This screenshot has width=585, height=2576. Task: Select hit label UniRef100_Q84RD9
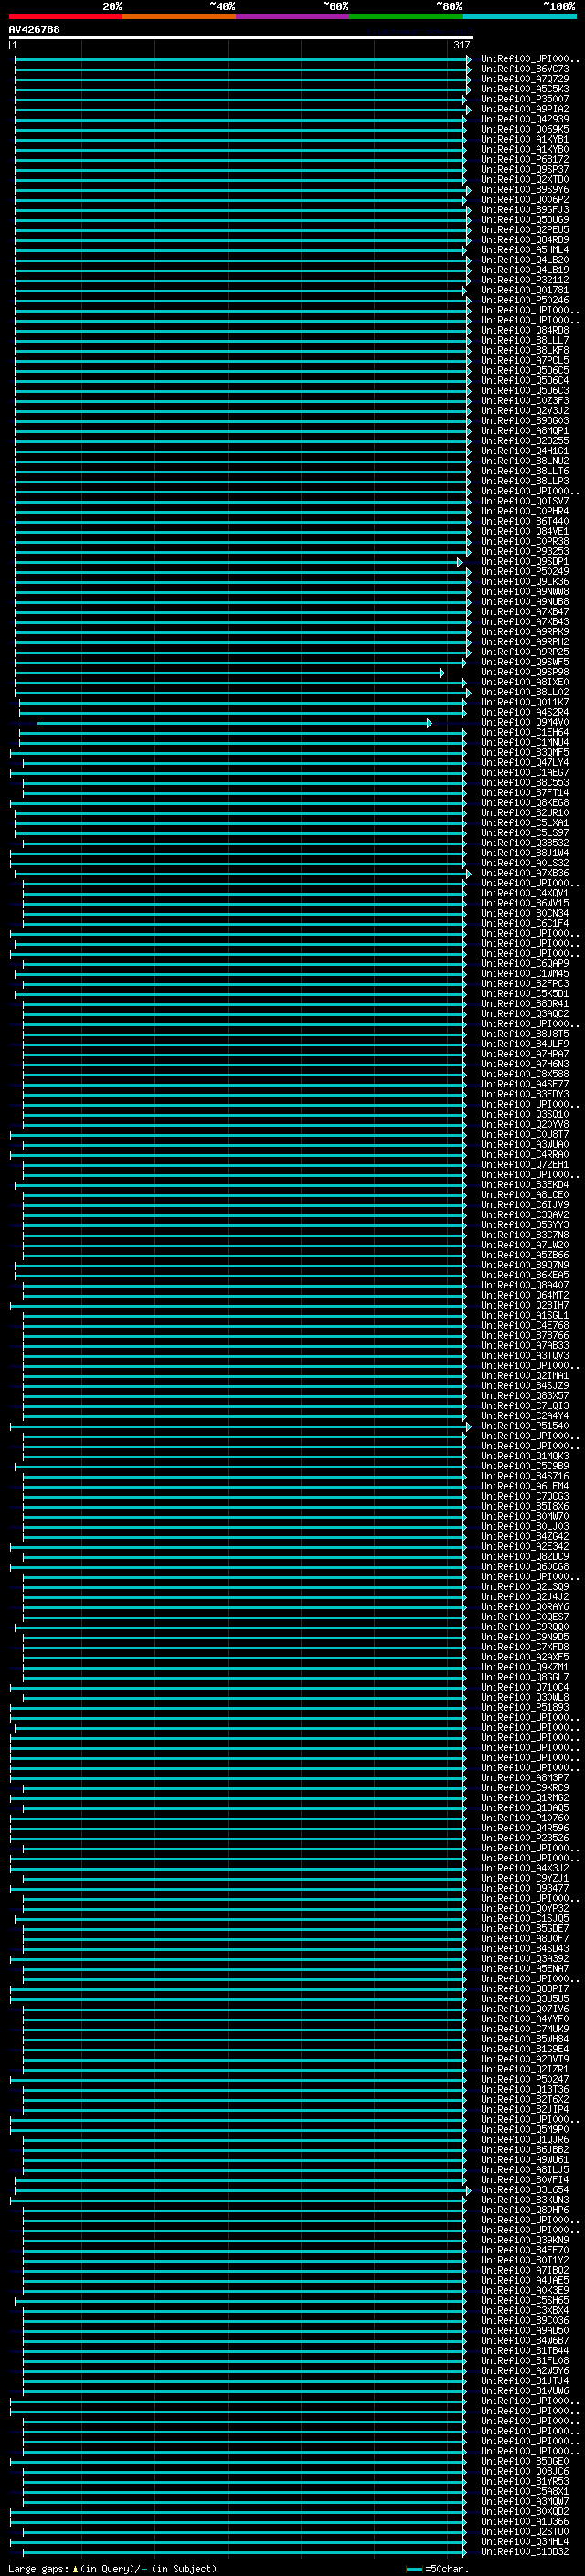(524, 240)
